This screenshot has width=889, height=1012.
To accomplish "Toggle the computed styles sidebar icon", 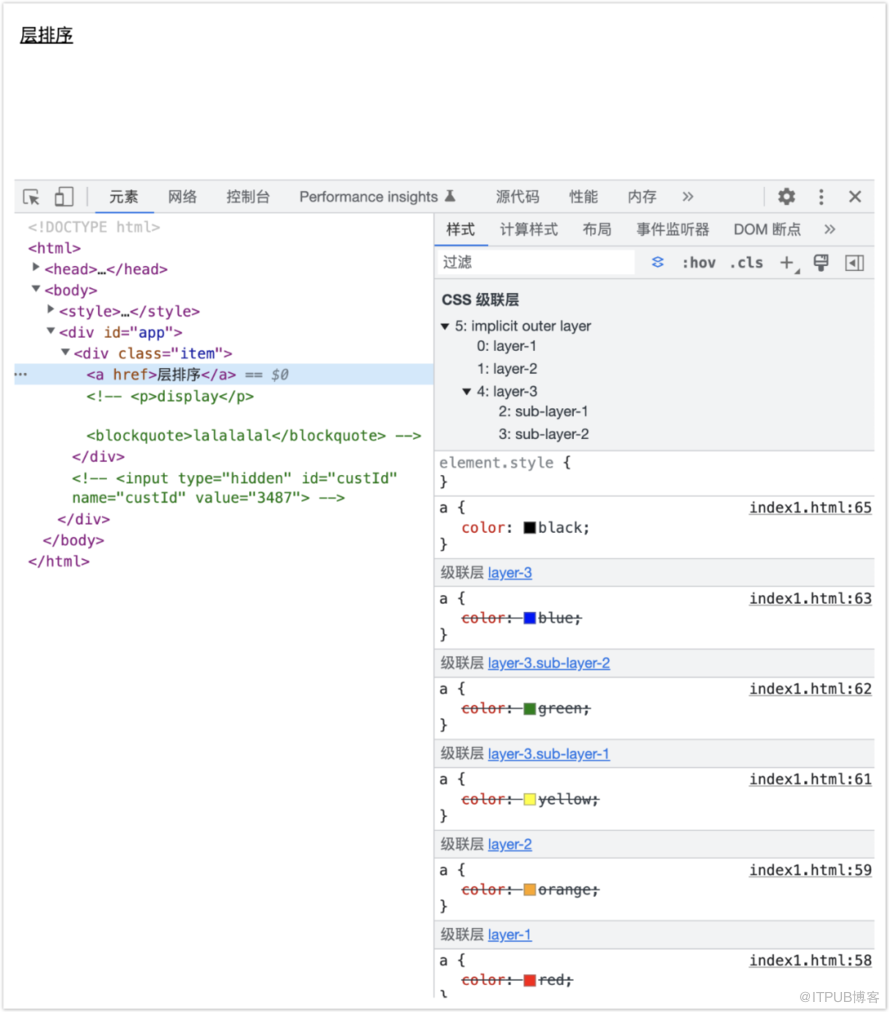I will pos(854,263).
